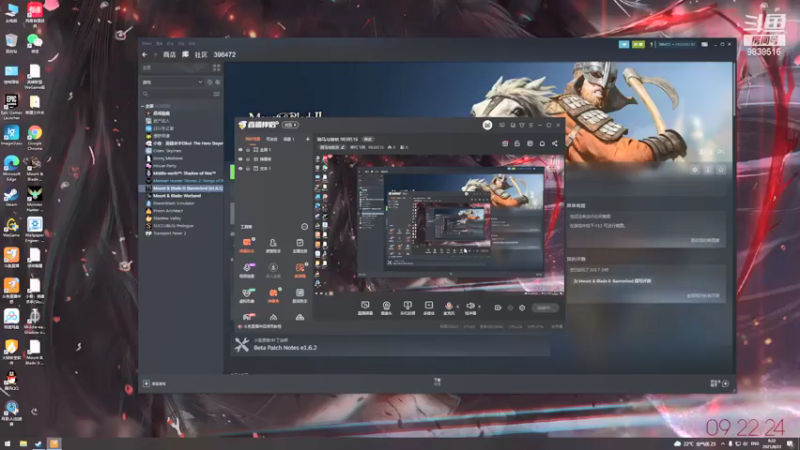The width and height of the screenshot is (800, 450).
Task: Mute the microphone in streaming toolbar
Action: coord(449,307)
